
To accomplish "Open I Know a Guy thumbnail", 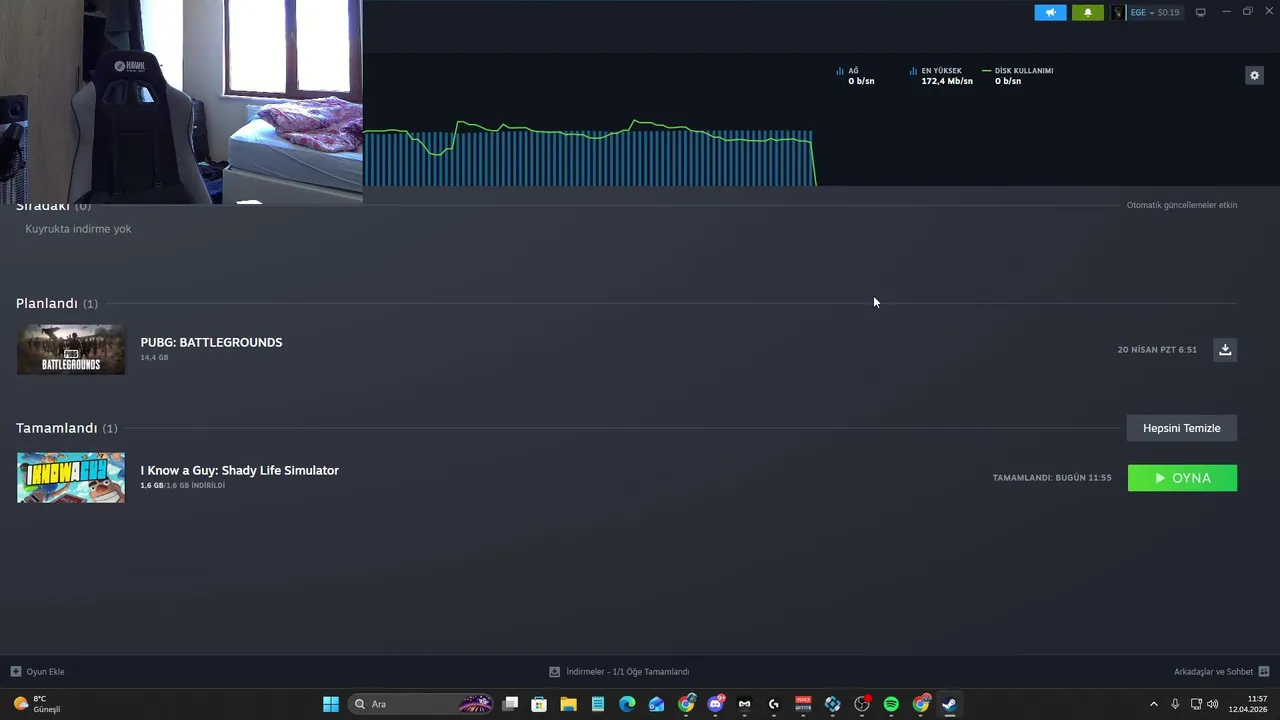I will click(71, 477).
